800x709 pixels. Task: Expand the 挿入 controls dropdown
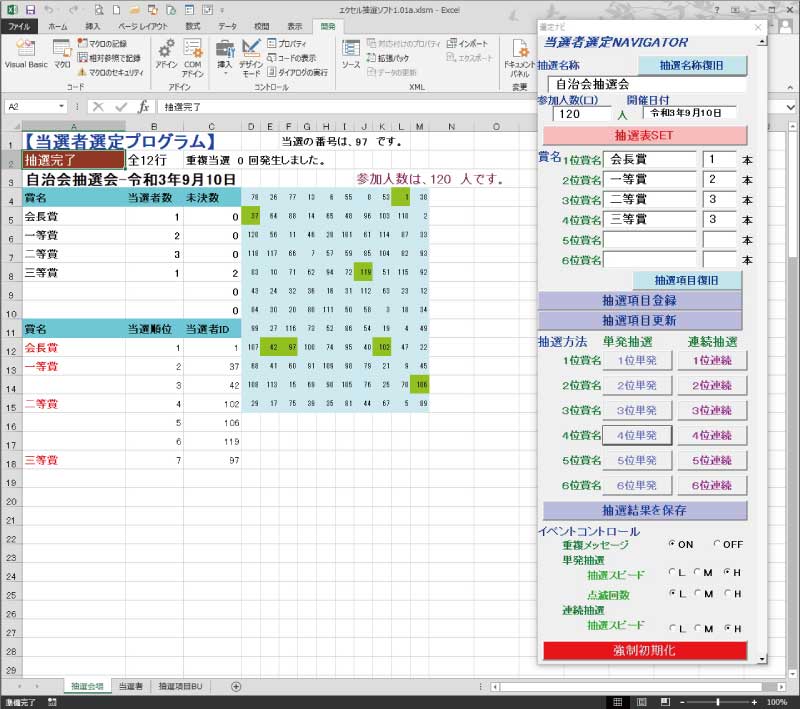tap(224, 73)
